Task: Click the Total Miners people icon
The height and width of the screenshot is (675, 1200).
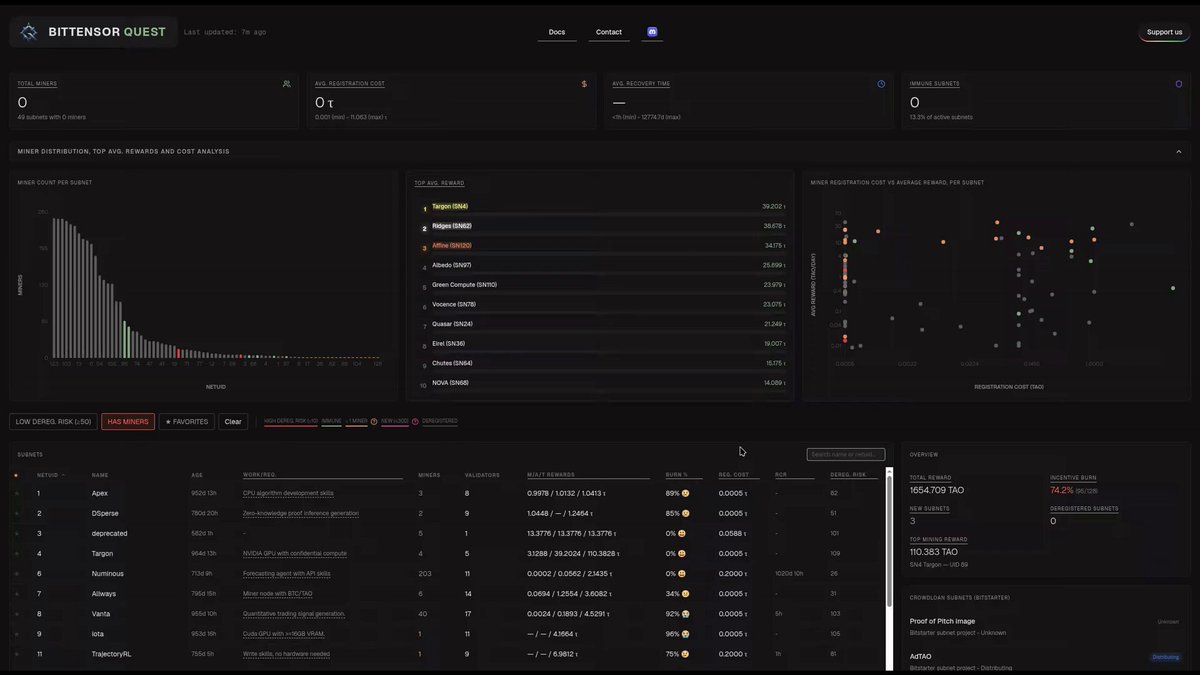Action: (287, 84)
